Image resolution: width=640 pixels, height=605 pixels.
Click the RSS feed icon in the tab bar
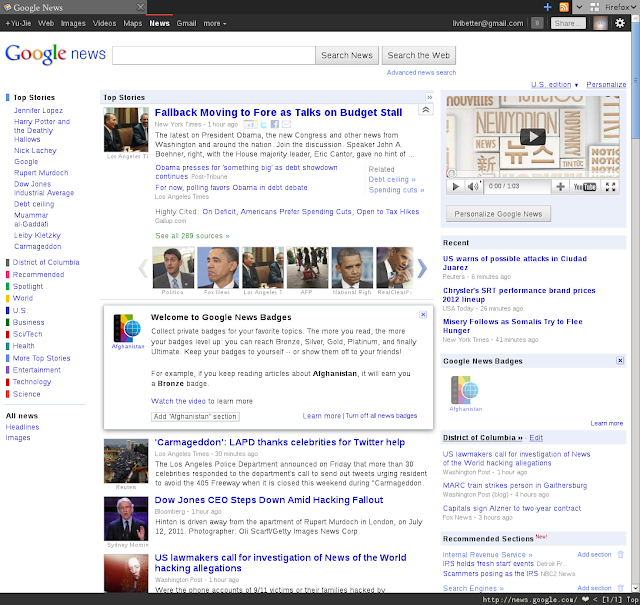tap(564, 7)
